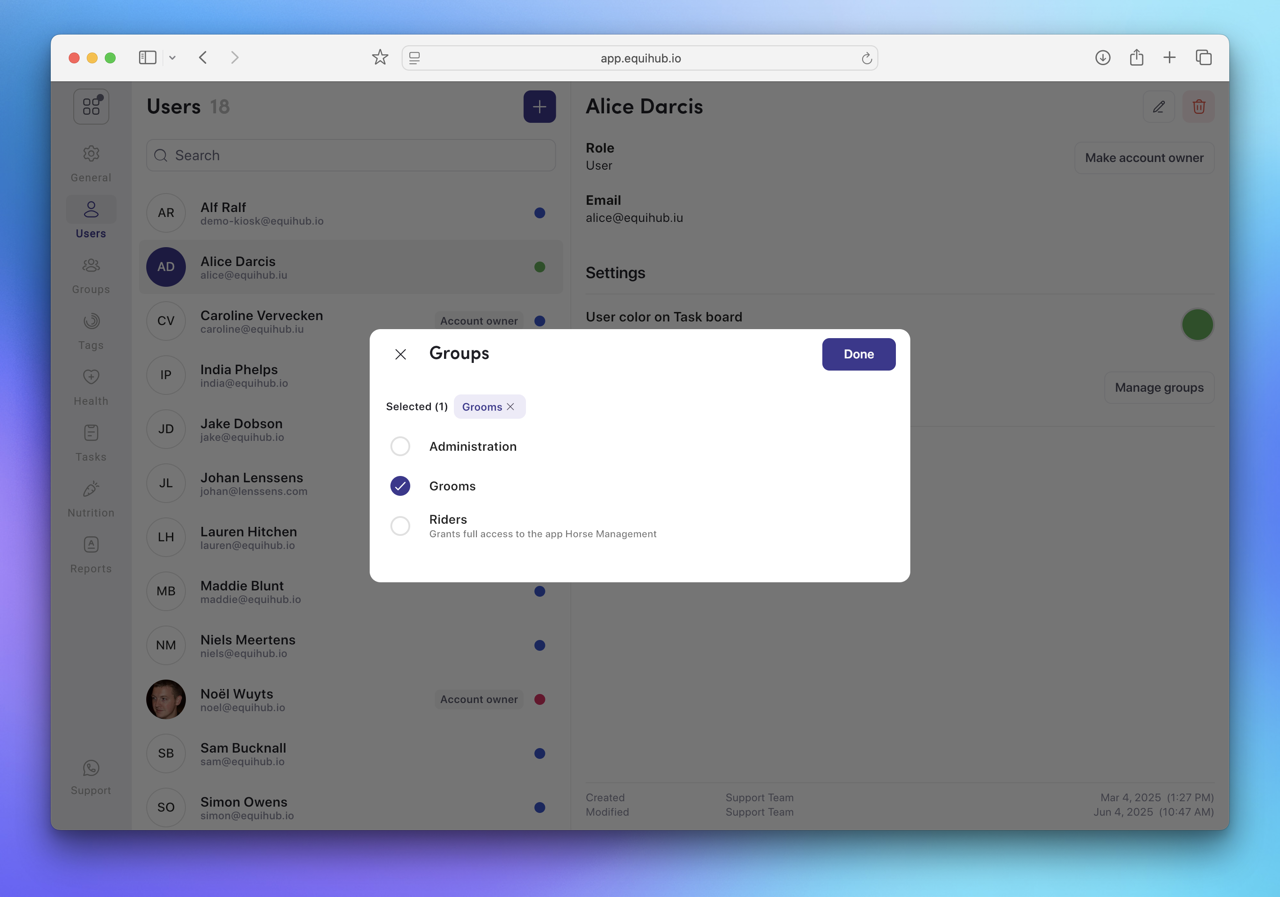The width and height of the screenshot is (1280, 897).
Task: Click the Safari share icon
Action: coord(1136,58)
